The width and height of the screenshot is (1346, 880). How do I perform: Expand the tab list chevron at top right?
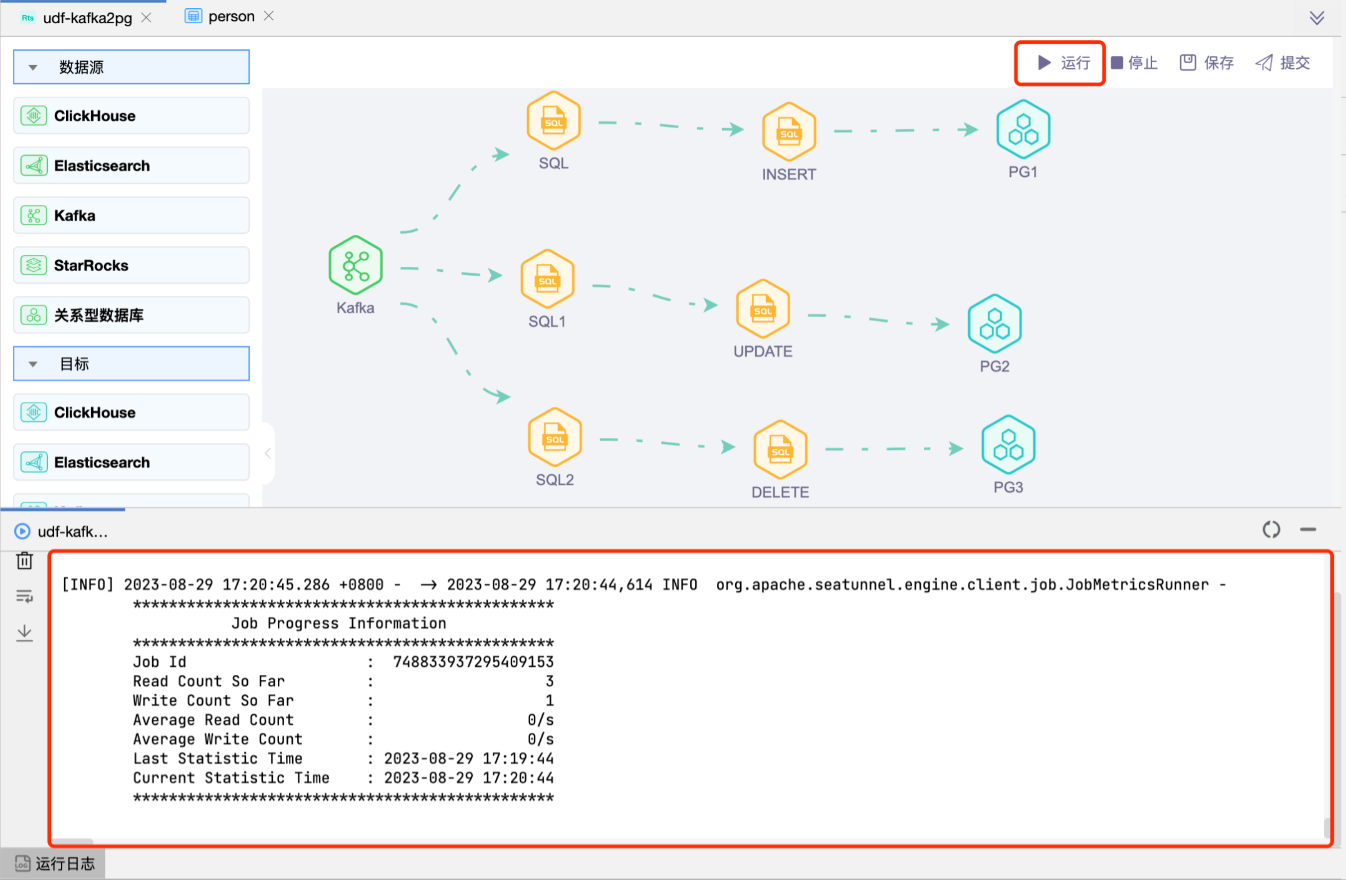coord(1317,18)
